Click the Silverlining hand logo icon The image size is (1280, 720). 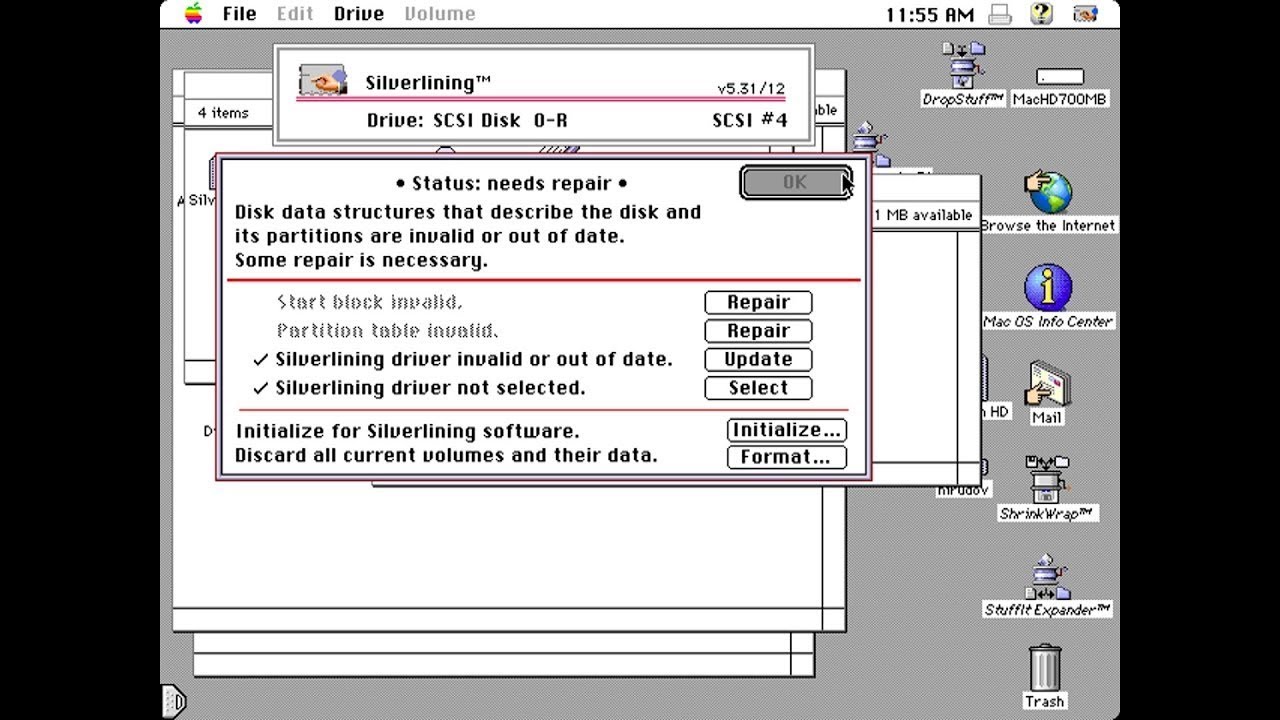[323, 81]
